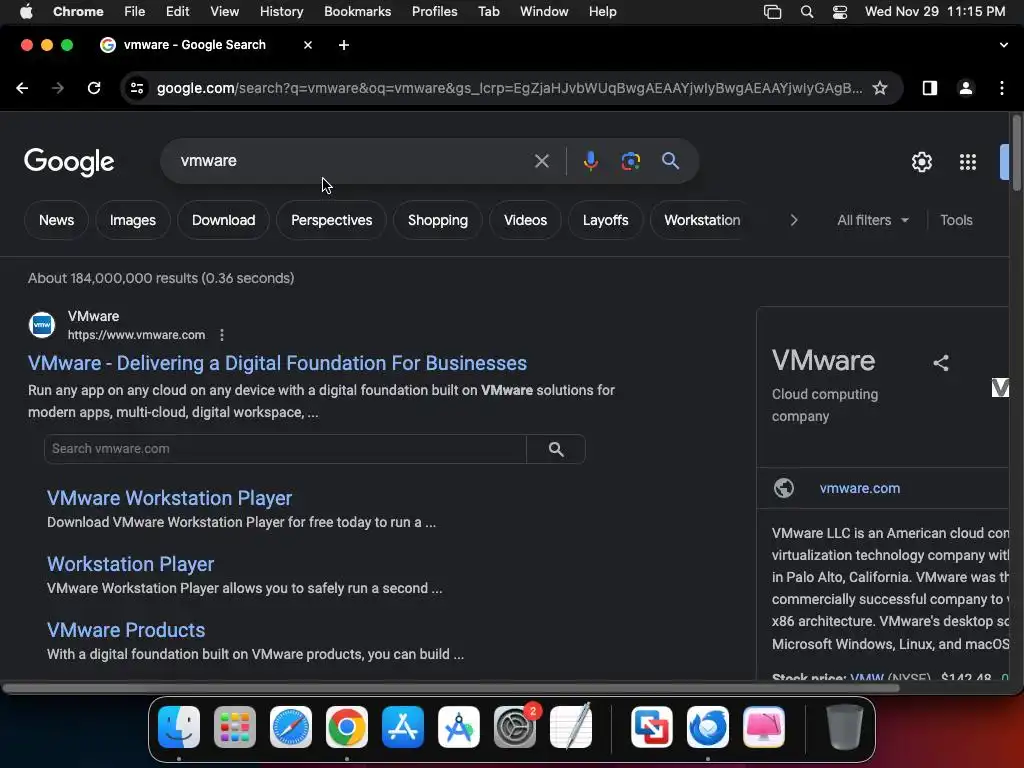The image size is (1024, 768).
Task: Submit Google search with magnifier
Action: coord(670,161)
